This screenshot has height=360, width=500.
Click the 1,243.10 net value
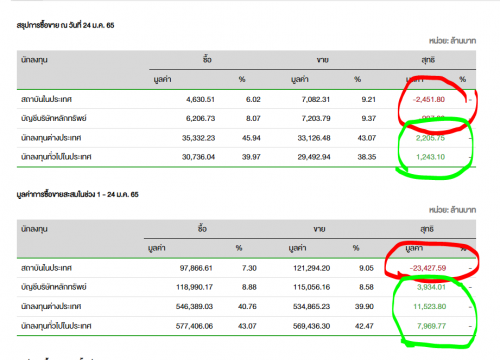(x=430, y=157)
